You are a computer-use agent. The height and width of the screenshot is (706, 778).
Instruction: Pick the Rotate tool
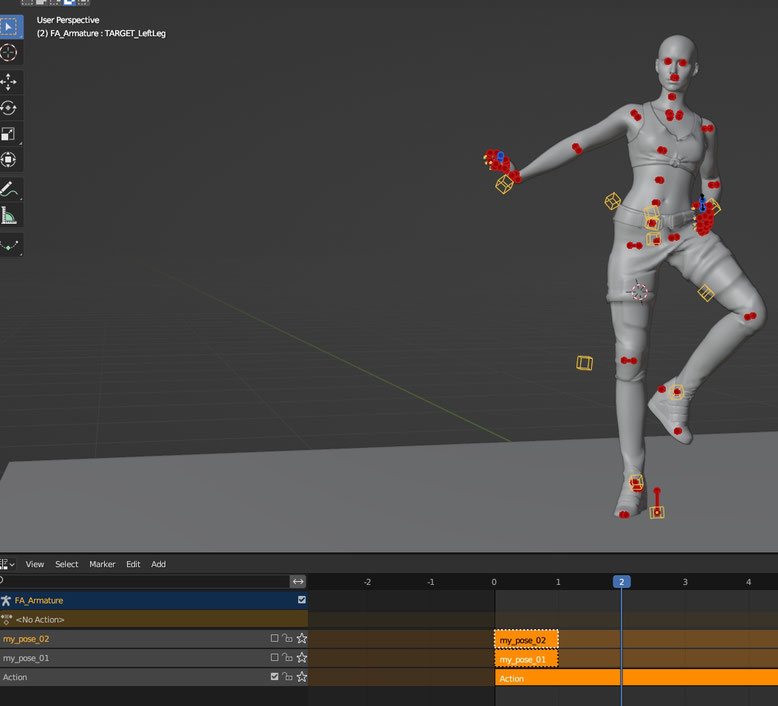(x=9, y=108)
